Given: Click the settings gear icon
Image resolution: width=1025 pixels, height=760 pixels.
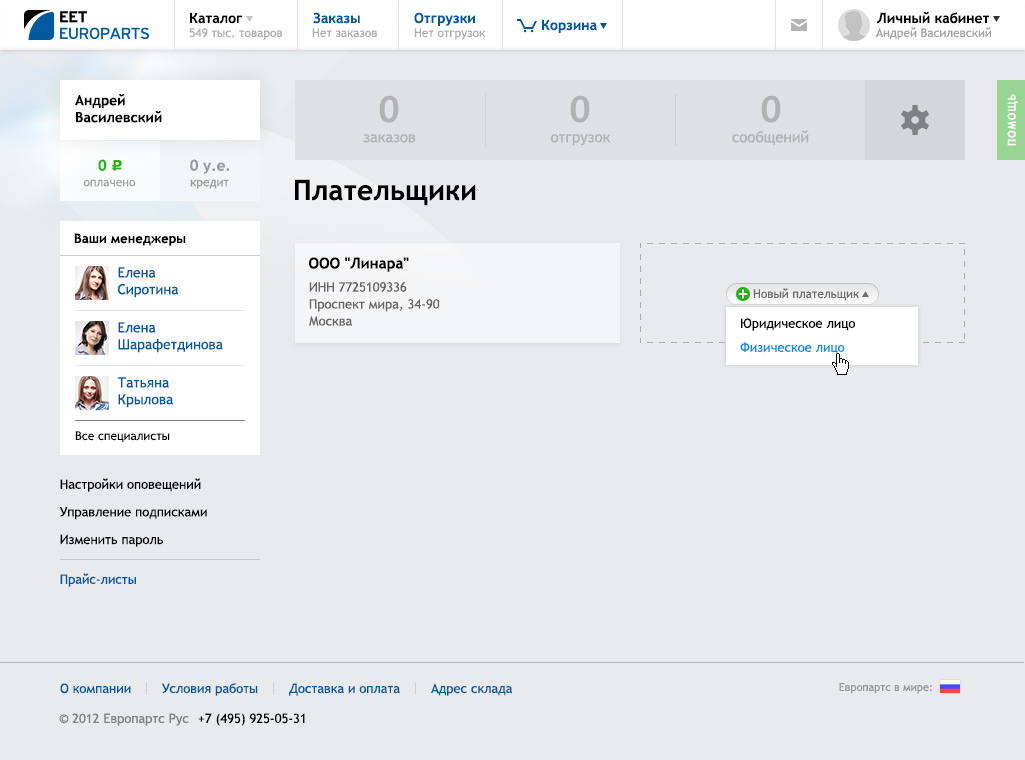Looking at the screenshot, I should click(x=914, y=120).
